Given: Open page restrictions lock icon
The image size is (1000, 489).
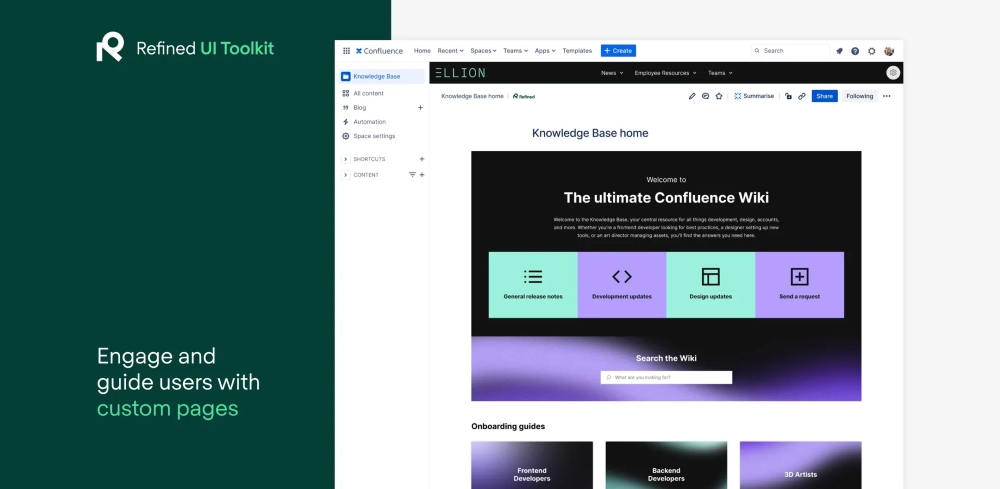Looking at the screenshot, I should pos(788,96).
